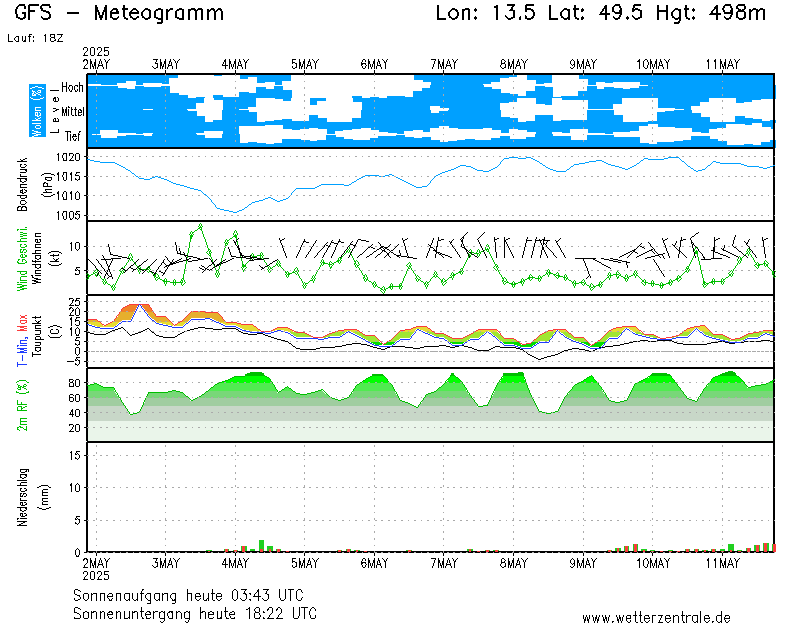The height and width of the screenshot is (625, 800).
Task: Click the 'Tief' cloud level label
Action: 73,136
